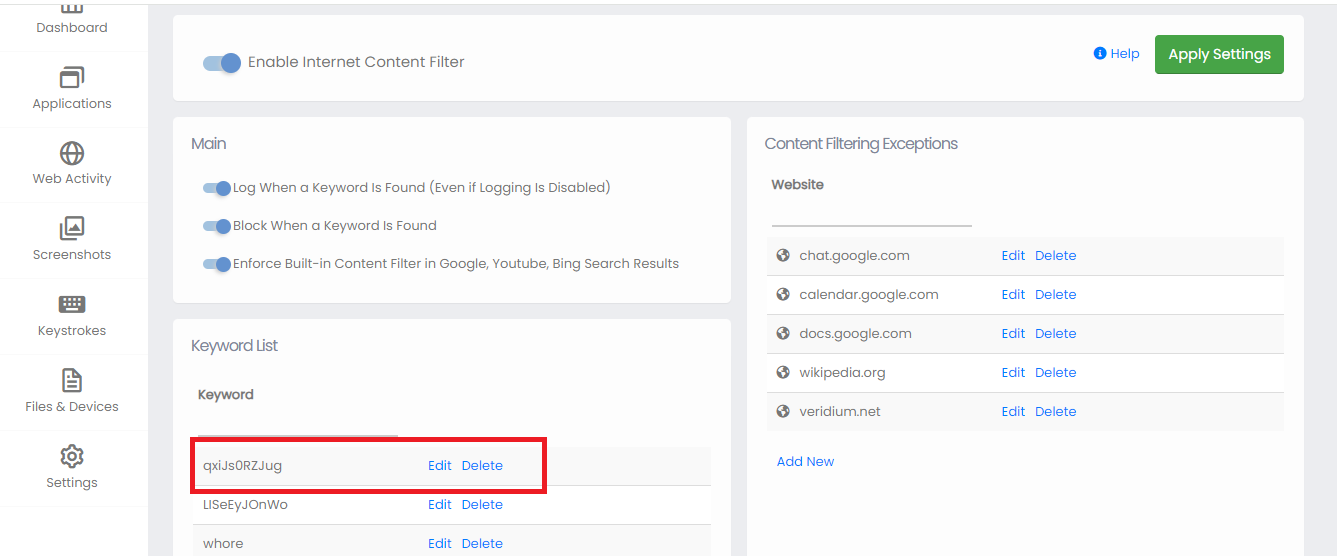Click globe icon beside wikipedia.org
This screenshot has width=1337, height=556.
click(783, 372)
